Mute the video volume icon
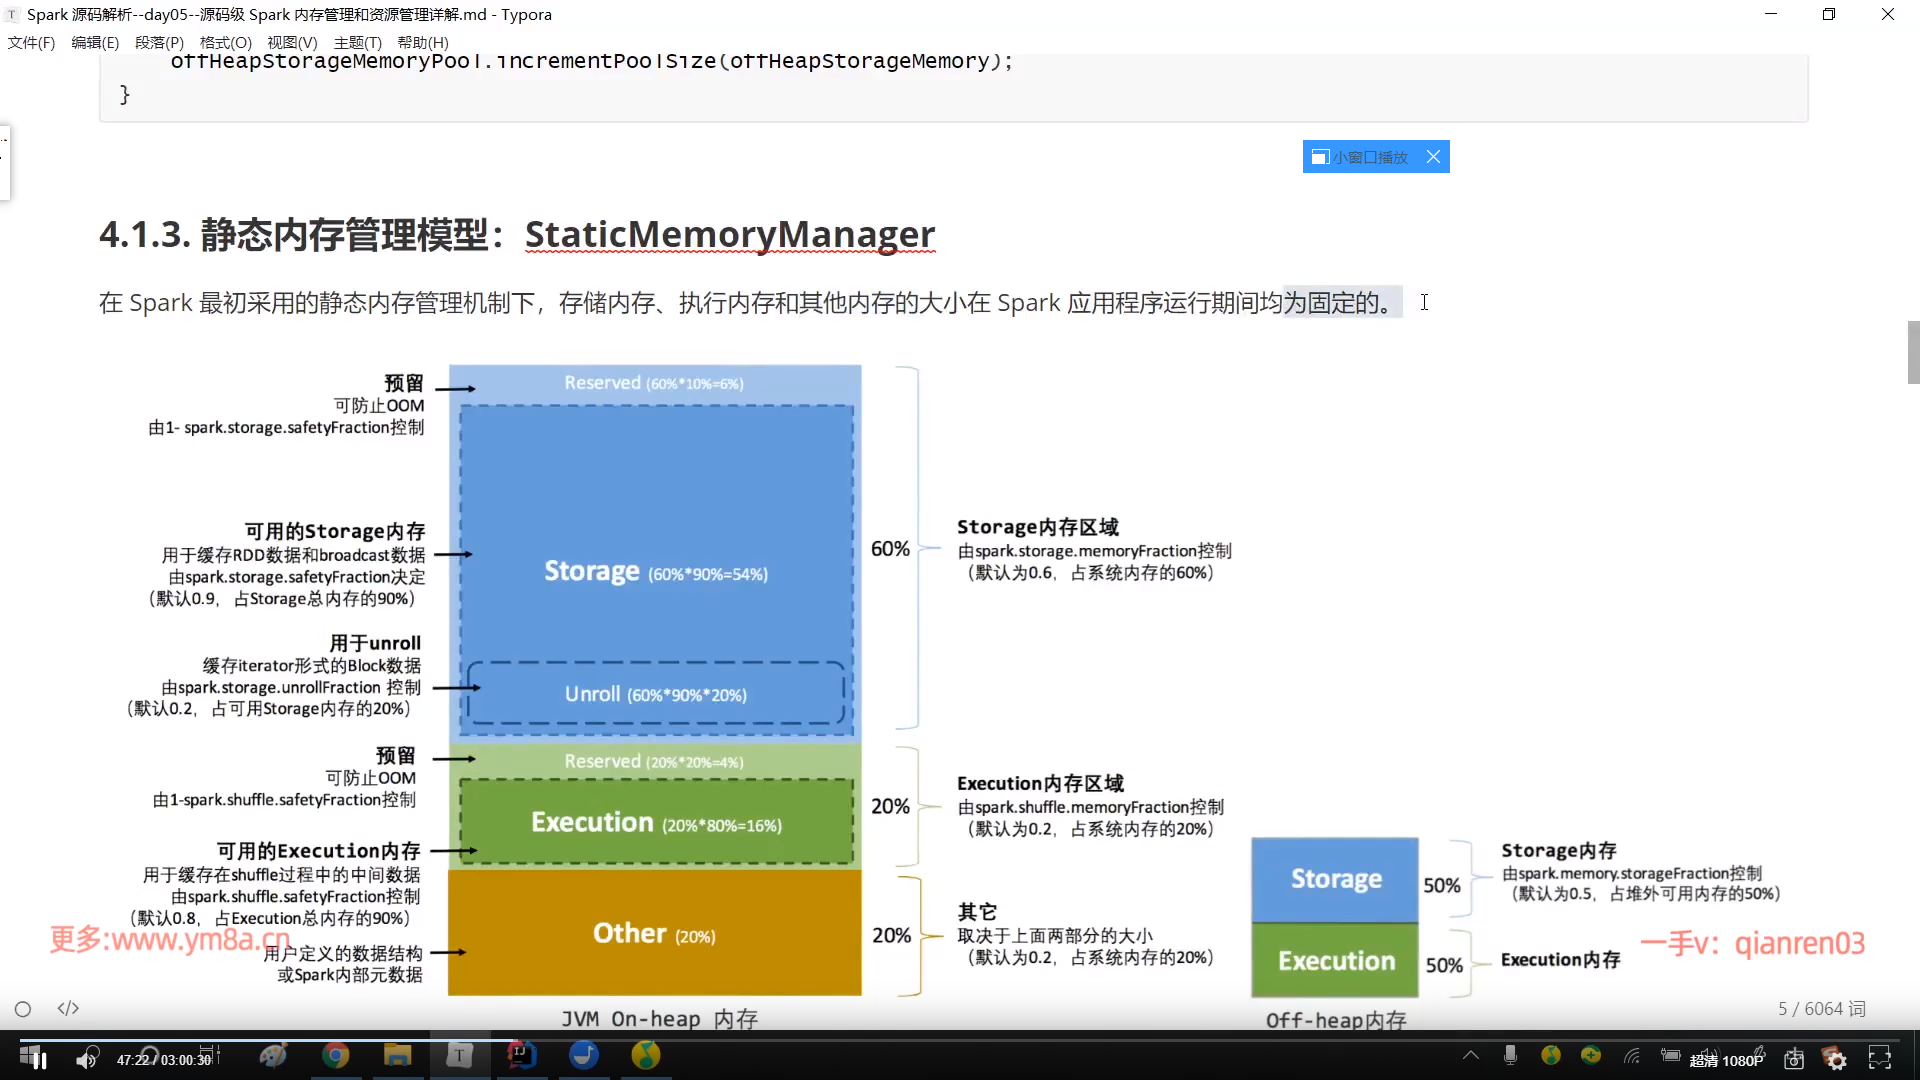This screenshot has width=1920, height=1080. click(87, 1059)
